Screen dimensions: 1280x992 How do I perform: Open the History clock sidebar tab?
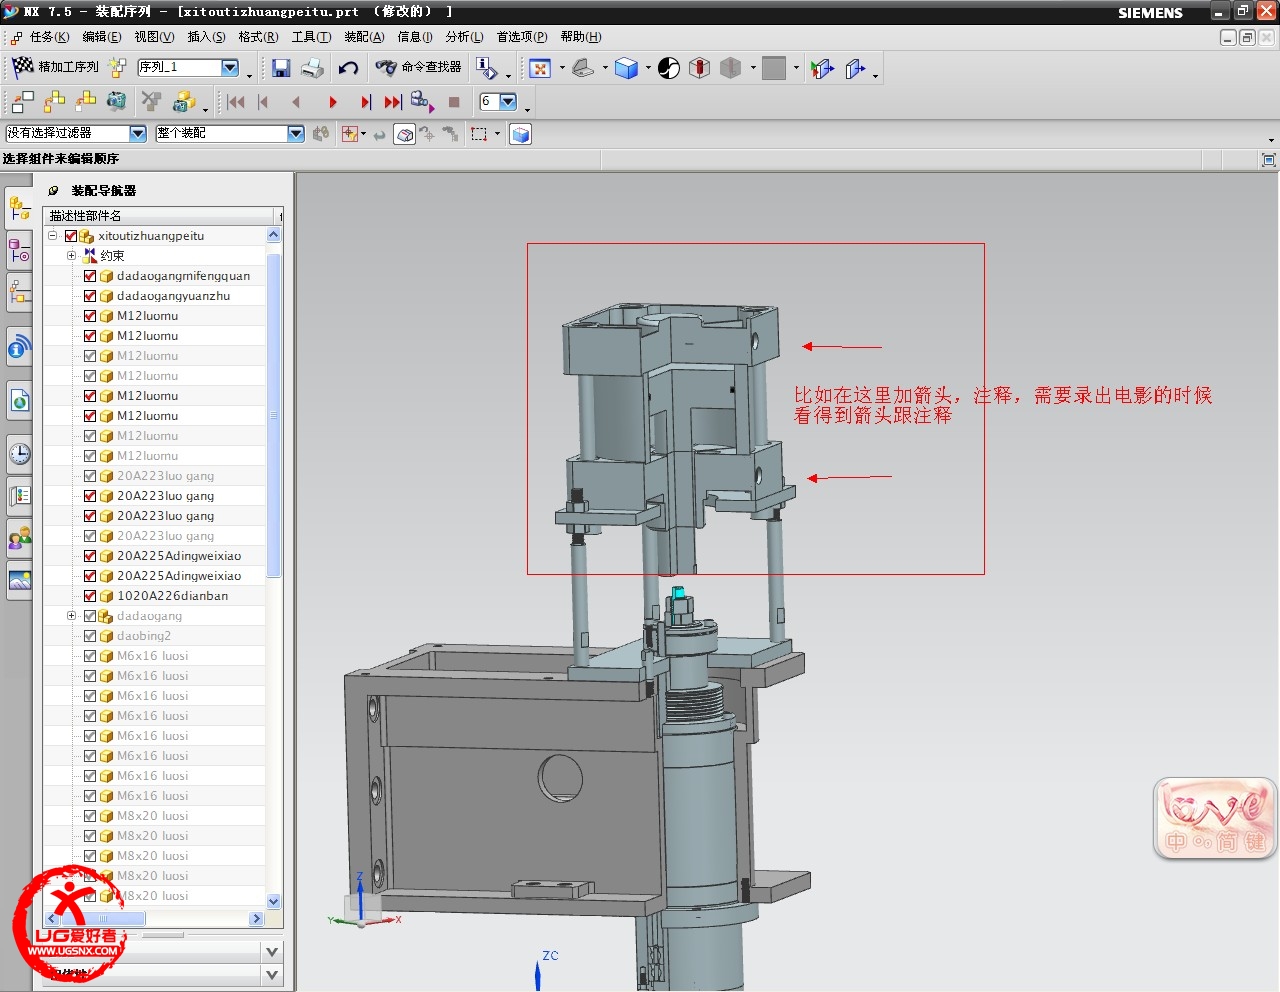(x=19, y=454)
